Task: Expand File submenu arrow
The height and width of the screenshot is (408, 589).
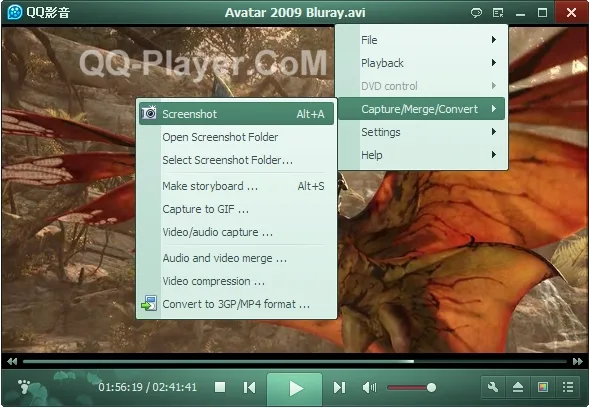Action: click(494, 39)
